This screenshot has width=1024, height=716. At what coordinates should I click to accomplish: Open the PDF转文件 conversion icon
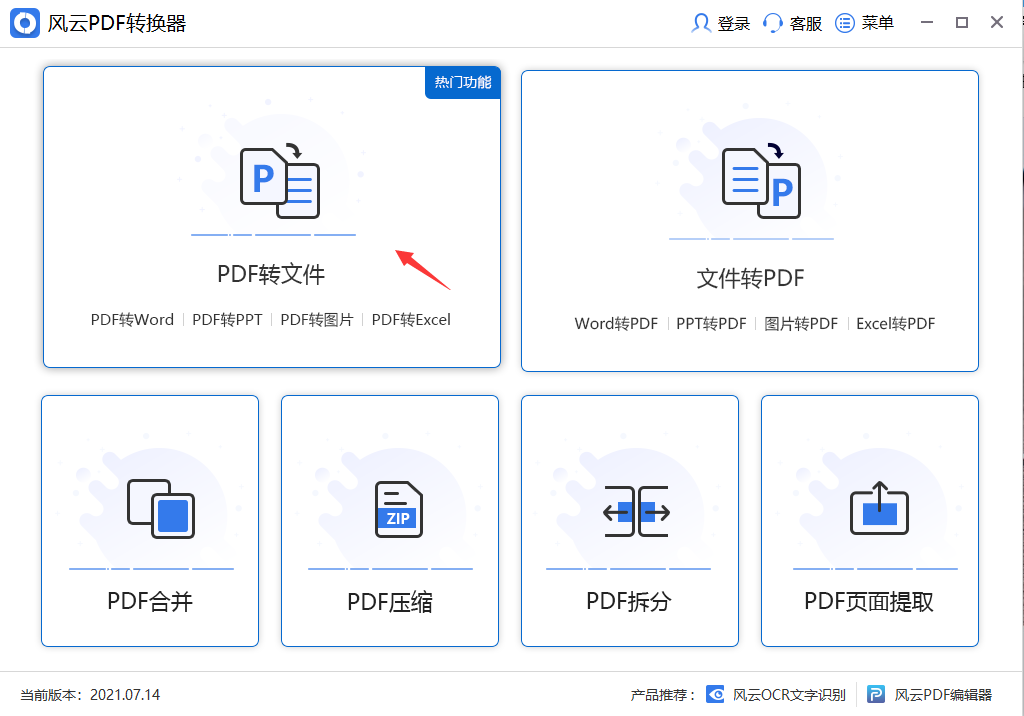pos(280,180)
